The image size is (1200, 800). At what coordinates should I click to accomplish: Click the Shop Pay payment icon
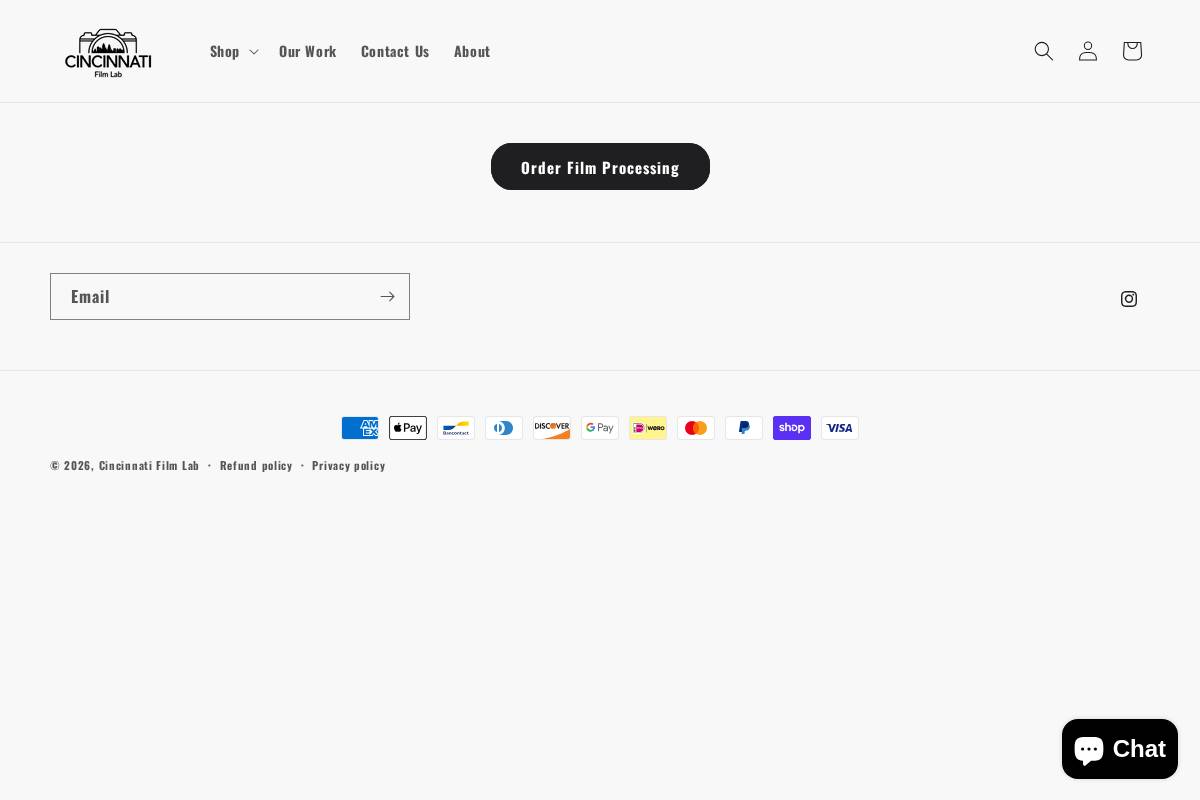coord(792,428)
